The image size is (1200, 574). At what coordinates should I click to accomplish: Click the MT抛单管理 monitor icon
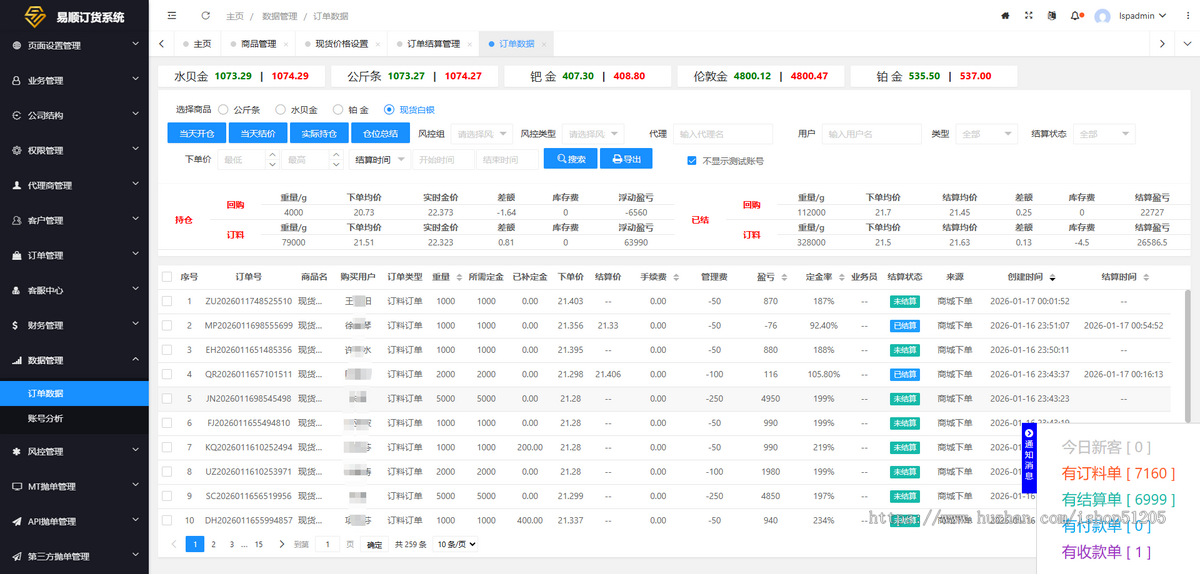point(17,486)
